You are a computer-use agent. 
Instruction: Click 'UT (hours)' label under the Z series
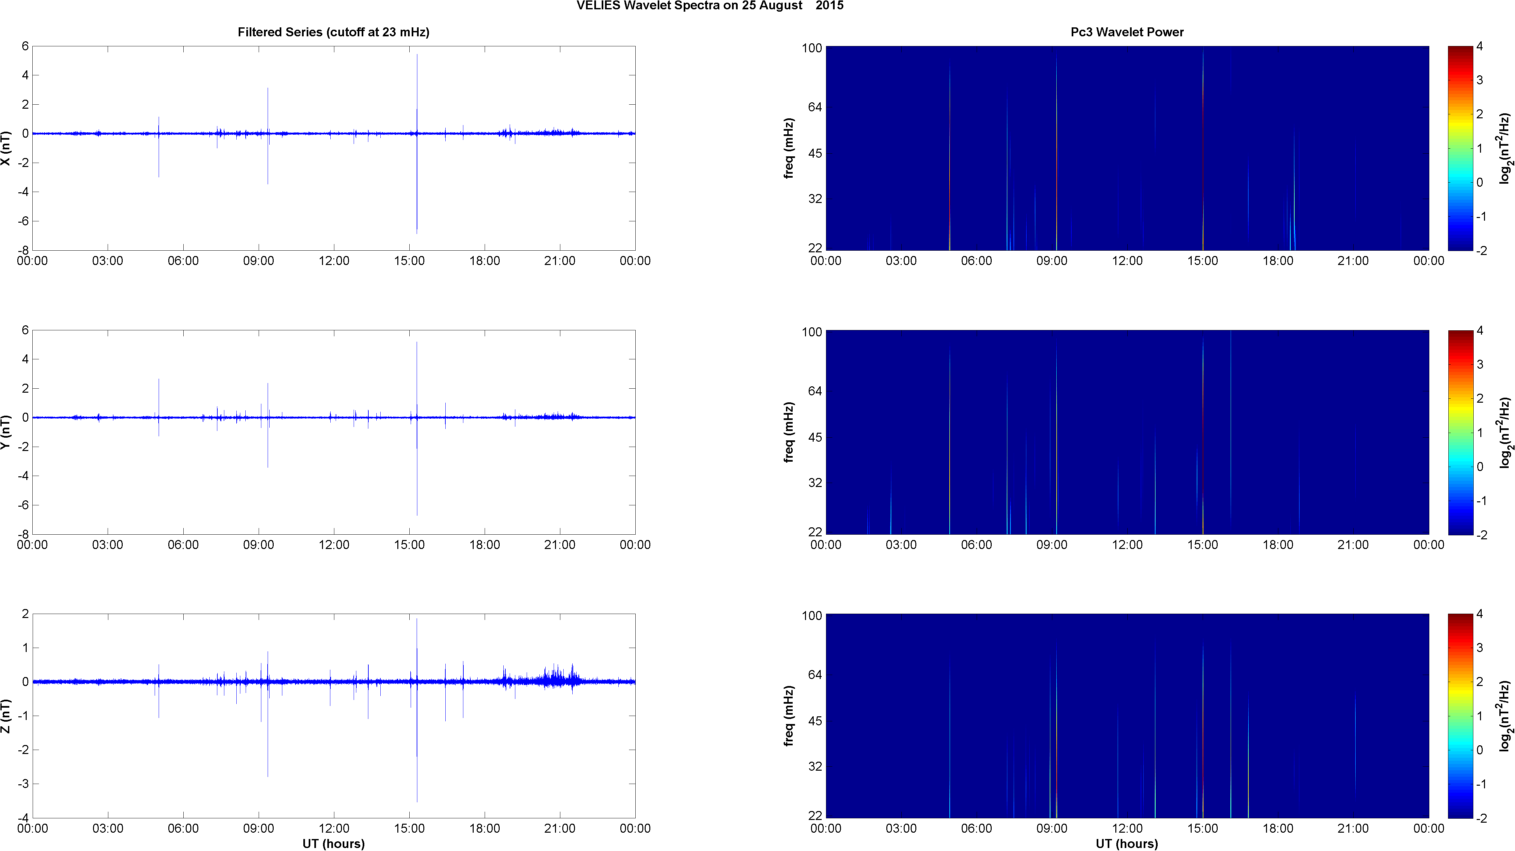[x=333, y=844]
